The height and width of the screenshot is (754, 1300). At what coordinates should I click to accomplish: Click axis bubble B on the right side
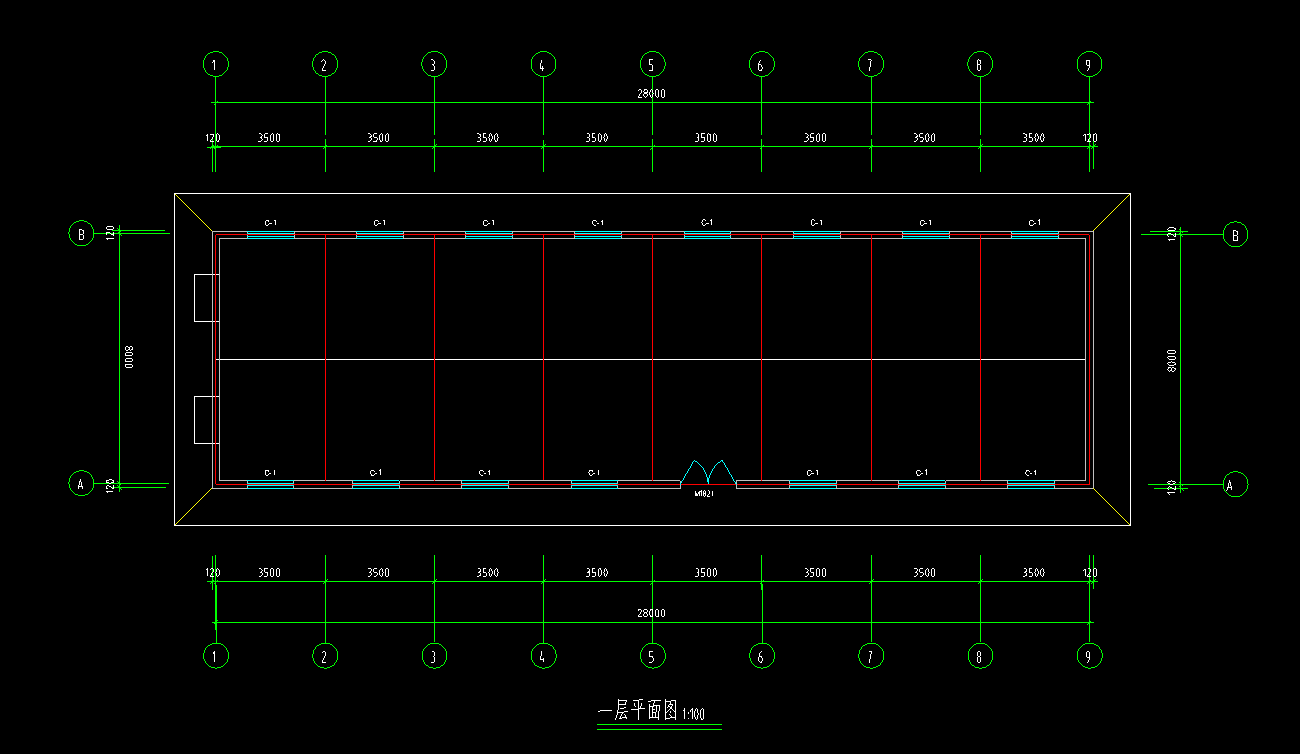1235,235
